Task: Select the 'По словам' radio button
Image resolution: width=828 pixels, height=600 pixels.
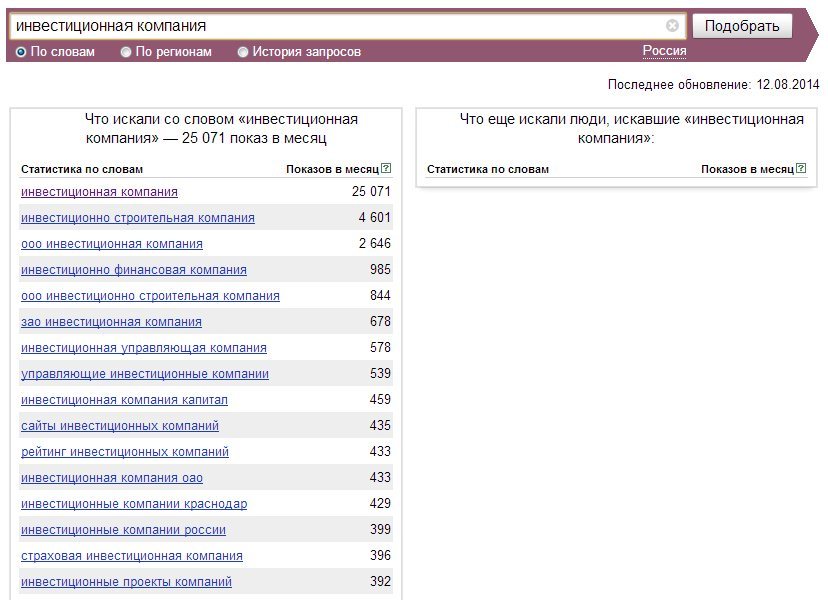Action: pyautogui.click(x=21, y=52)
